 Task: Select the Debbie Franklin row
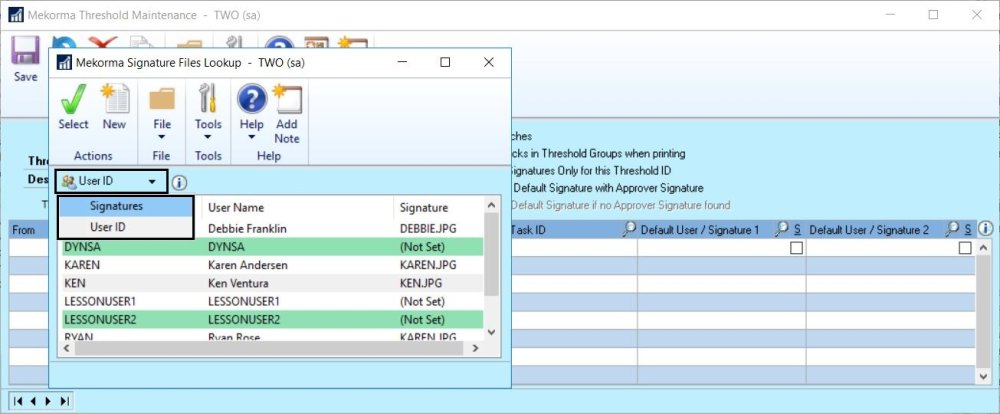click(272, 228)
